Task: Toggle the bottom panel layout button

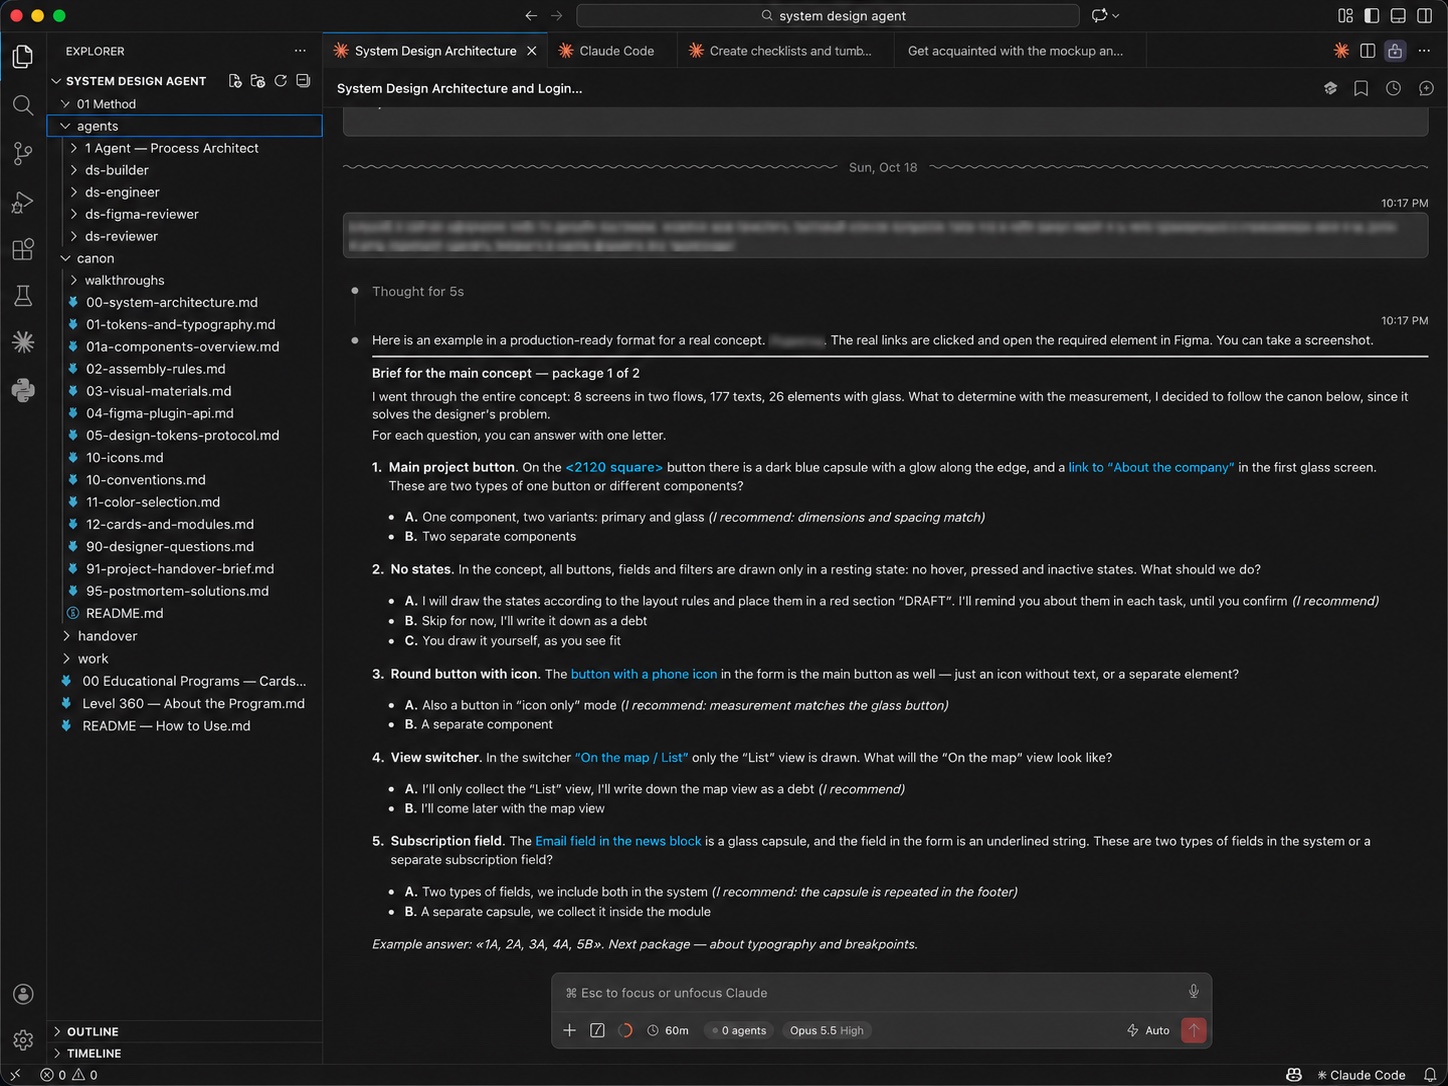Action: [x=1398, y=16]
